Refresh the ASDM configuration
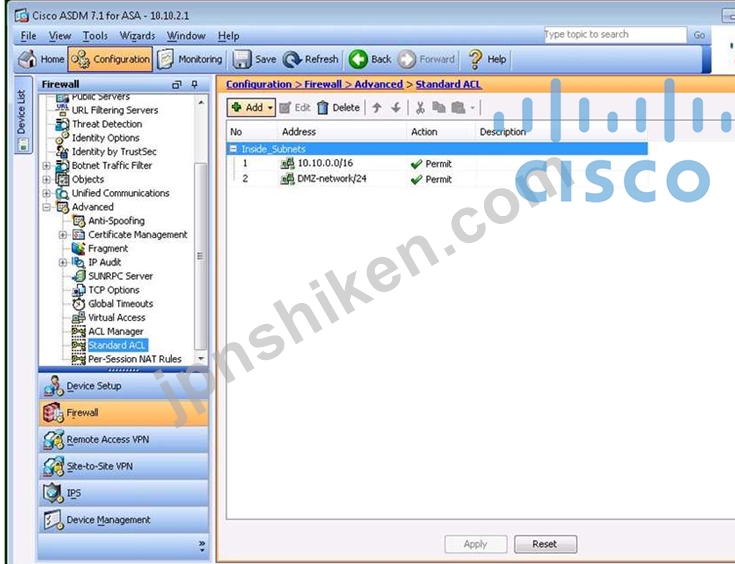This screenshot has width=735, height=564. [311, 59]
